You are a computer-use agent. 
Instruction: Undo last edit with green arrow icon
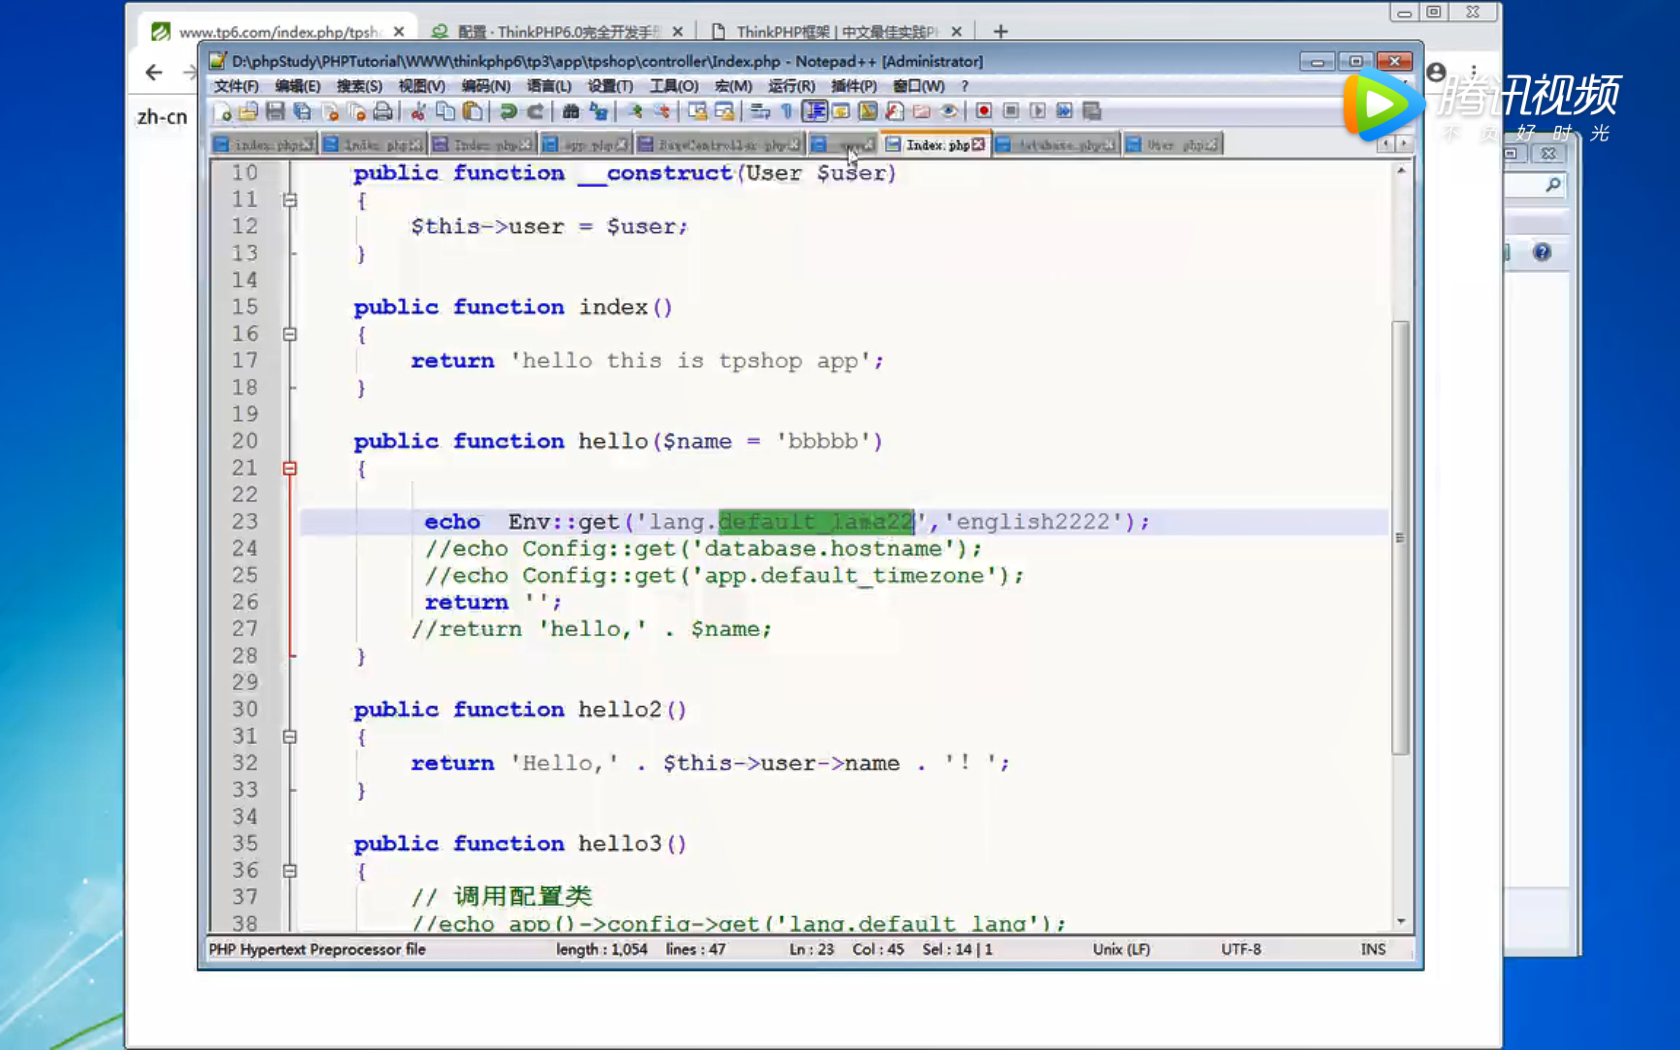tap(508, 111)
